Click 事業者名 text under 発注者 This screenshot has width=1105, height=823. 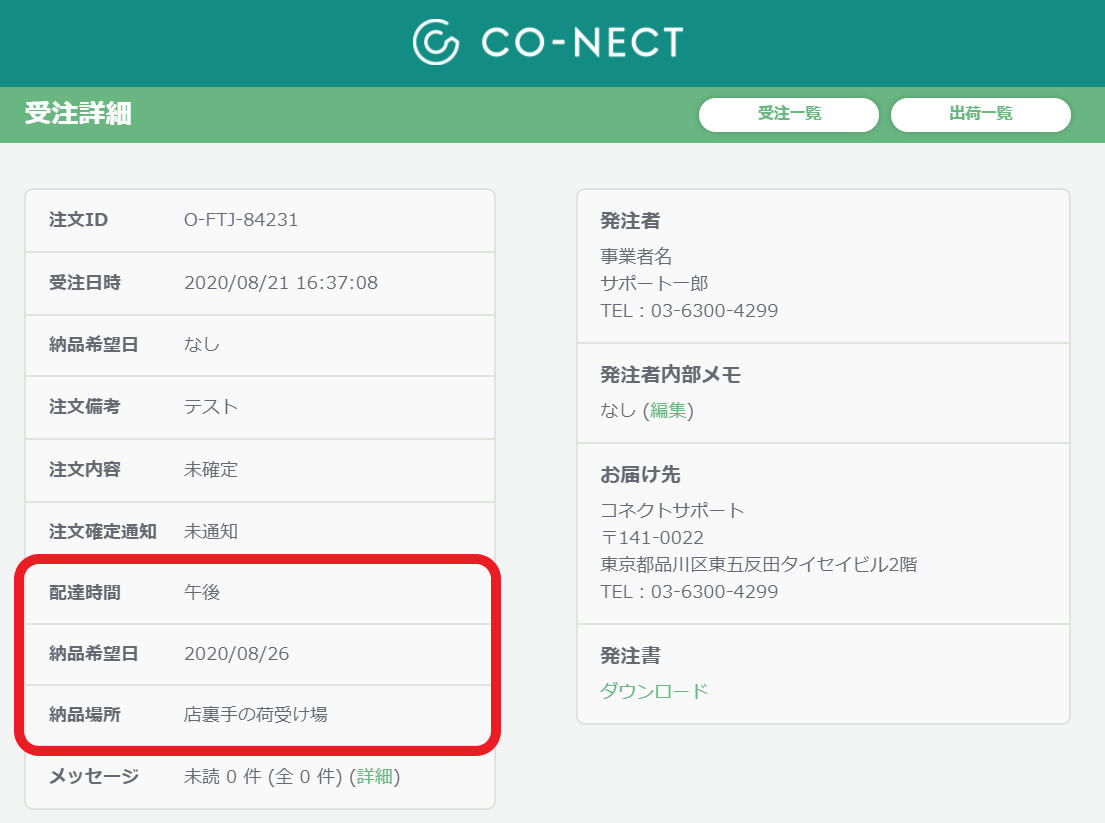click(636, 256)
